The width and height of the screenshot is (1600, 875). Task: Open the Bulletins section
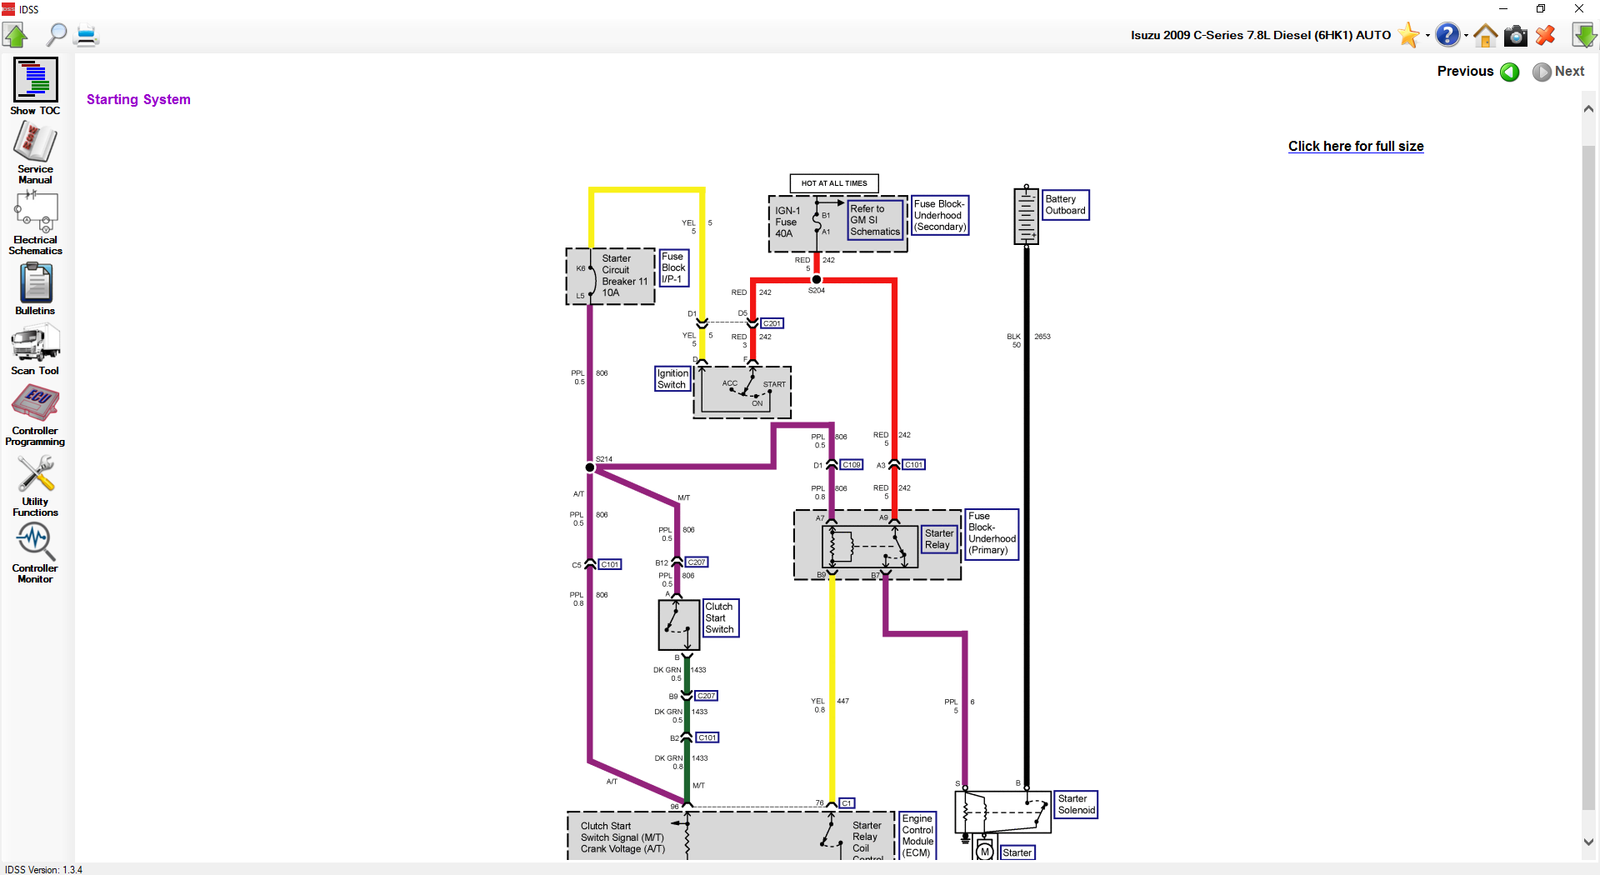point(35,290)
